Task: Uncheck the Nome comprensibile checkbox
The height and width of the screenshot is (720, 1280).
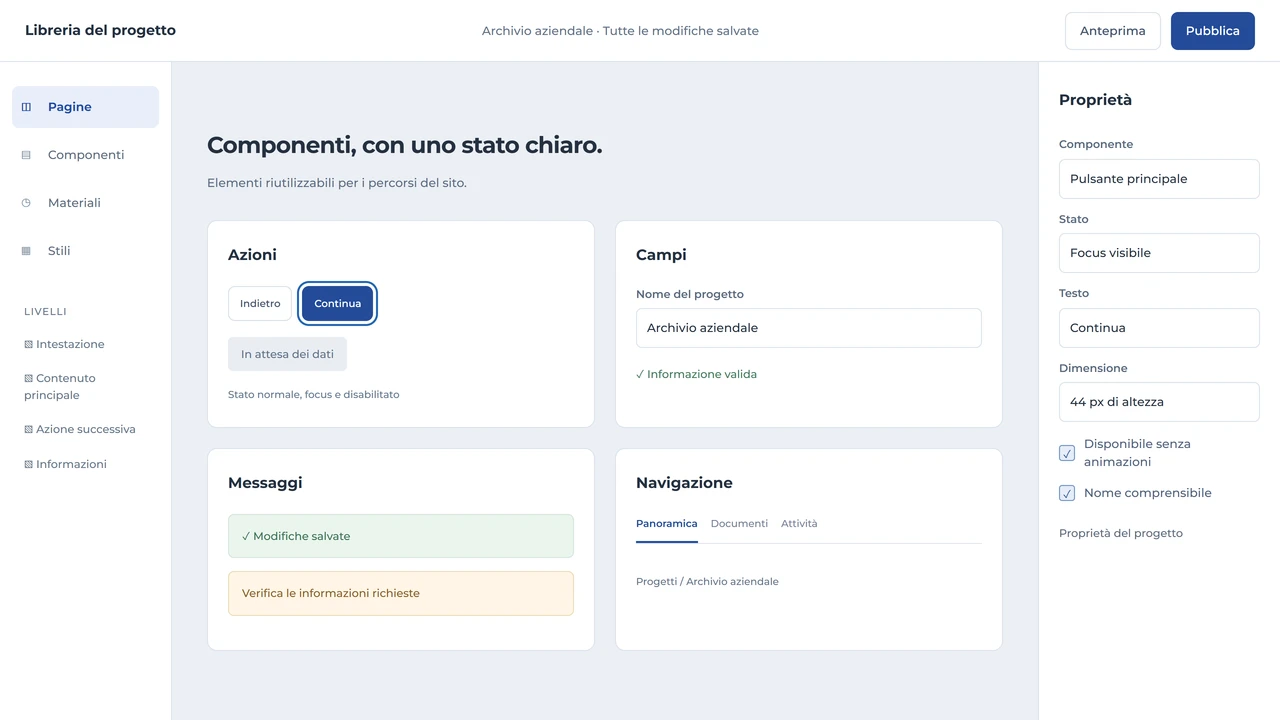Action: click(1067, 493)
